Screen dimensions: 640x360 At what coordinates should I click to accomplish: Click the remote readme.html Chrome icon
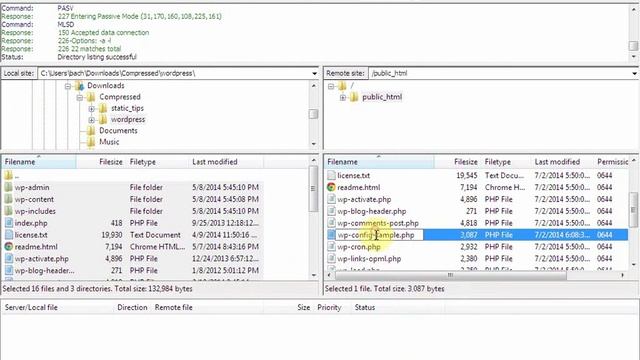coord(331,187)
